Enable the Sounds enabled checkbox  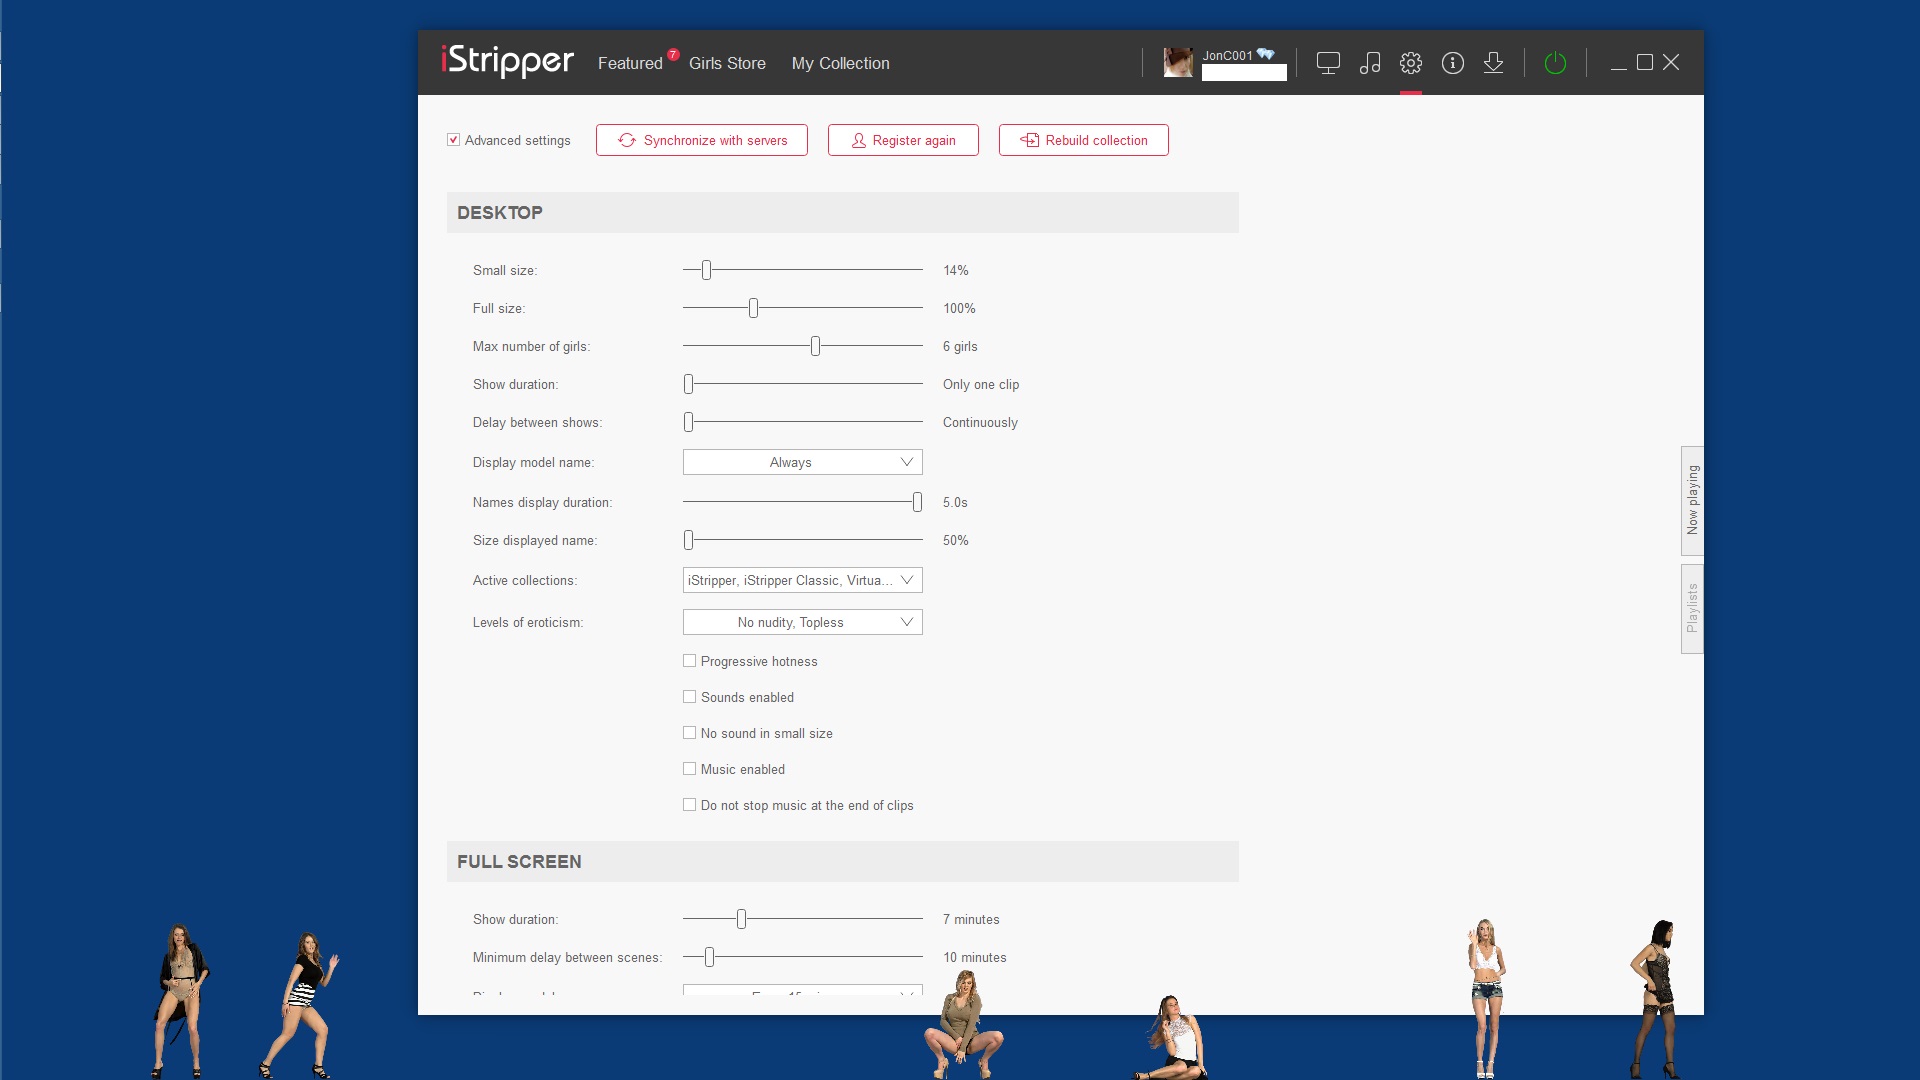[x=689, y=697]
